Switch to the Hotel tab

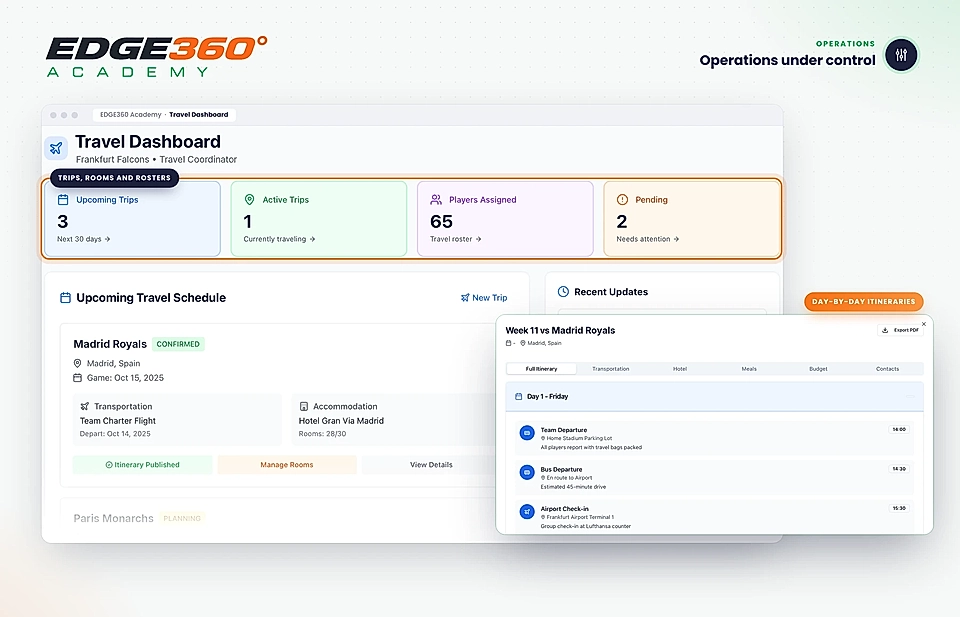[x=680, y=369]
